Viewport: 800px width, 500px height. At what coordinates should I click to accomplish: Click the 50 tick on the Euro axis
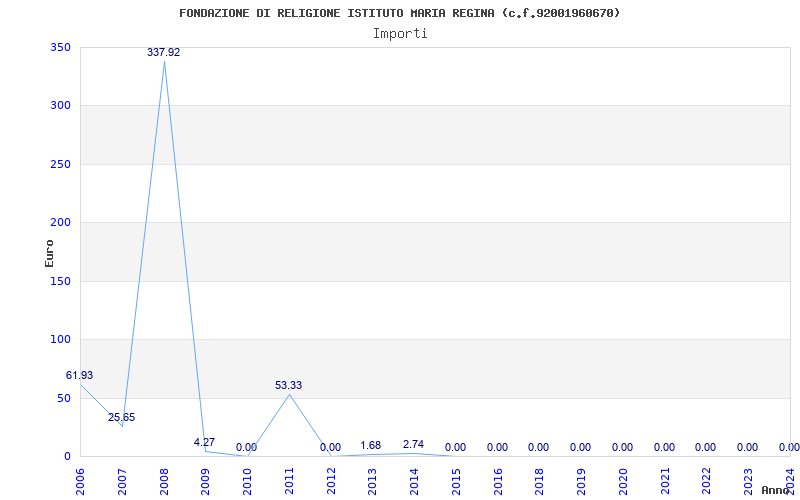coord(63,398)
